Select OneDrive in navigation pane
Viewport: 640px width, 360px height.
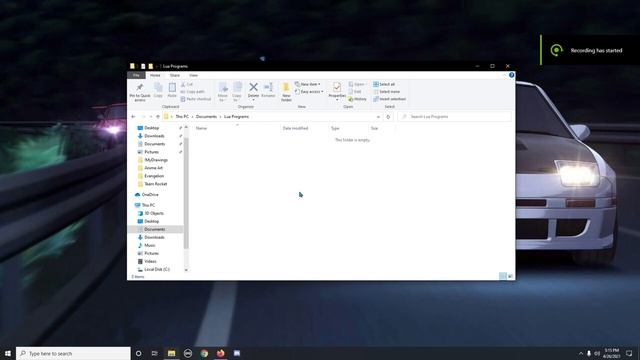coord(150,195)
